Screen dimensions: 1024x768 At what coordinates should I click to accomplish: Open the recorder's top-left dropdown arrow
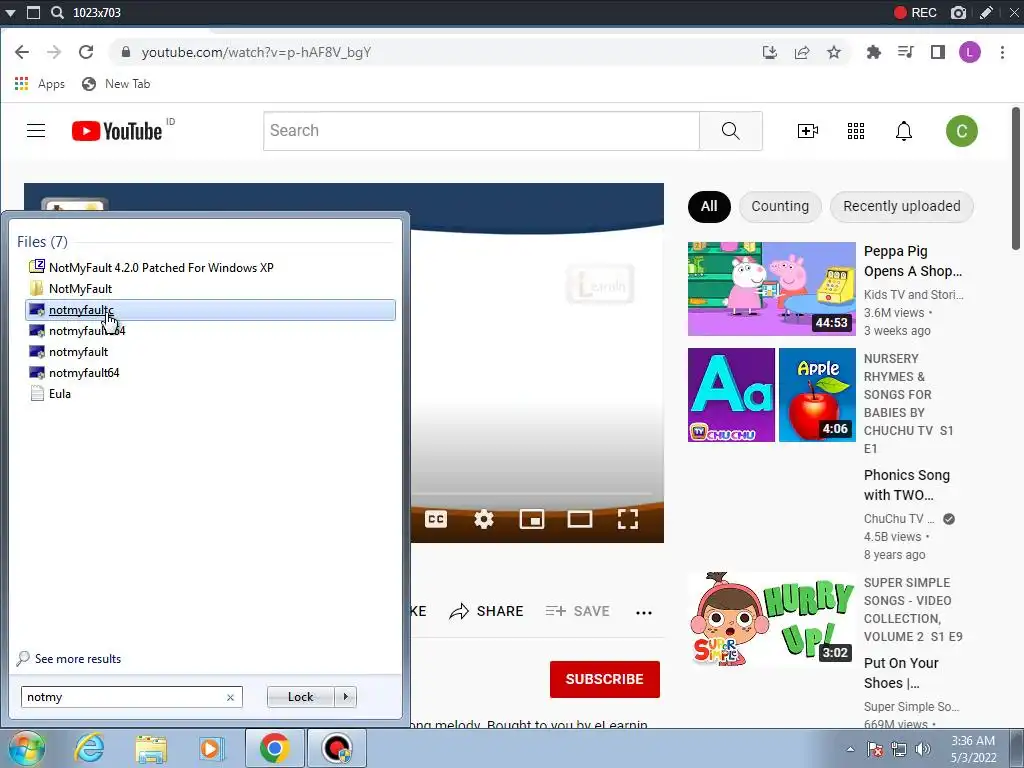(10, 12)
